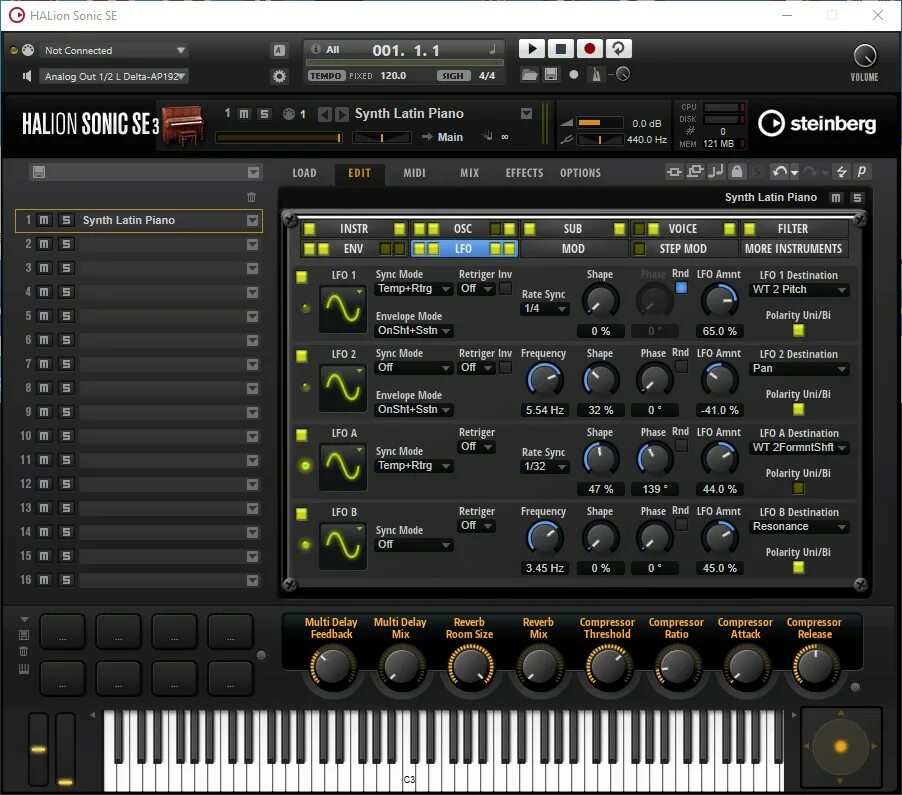Toggle the P player view icon

click(x=861, y=171)
